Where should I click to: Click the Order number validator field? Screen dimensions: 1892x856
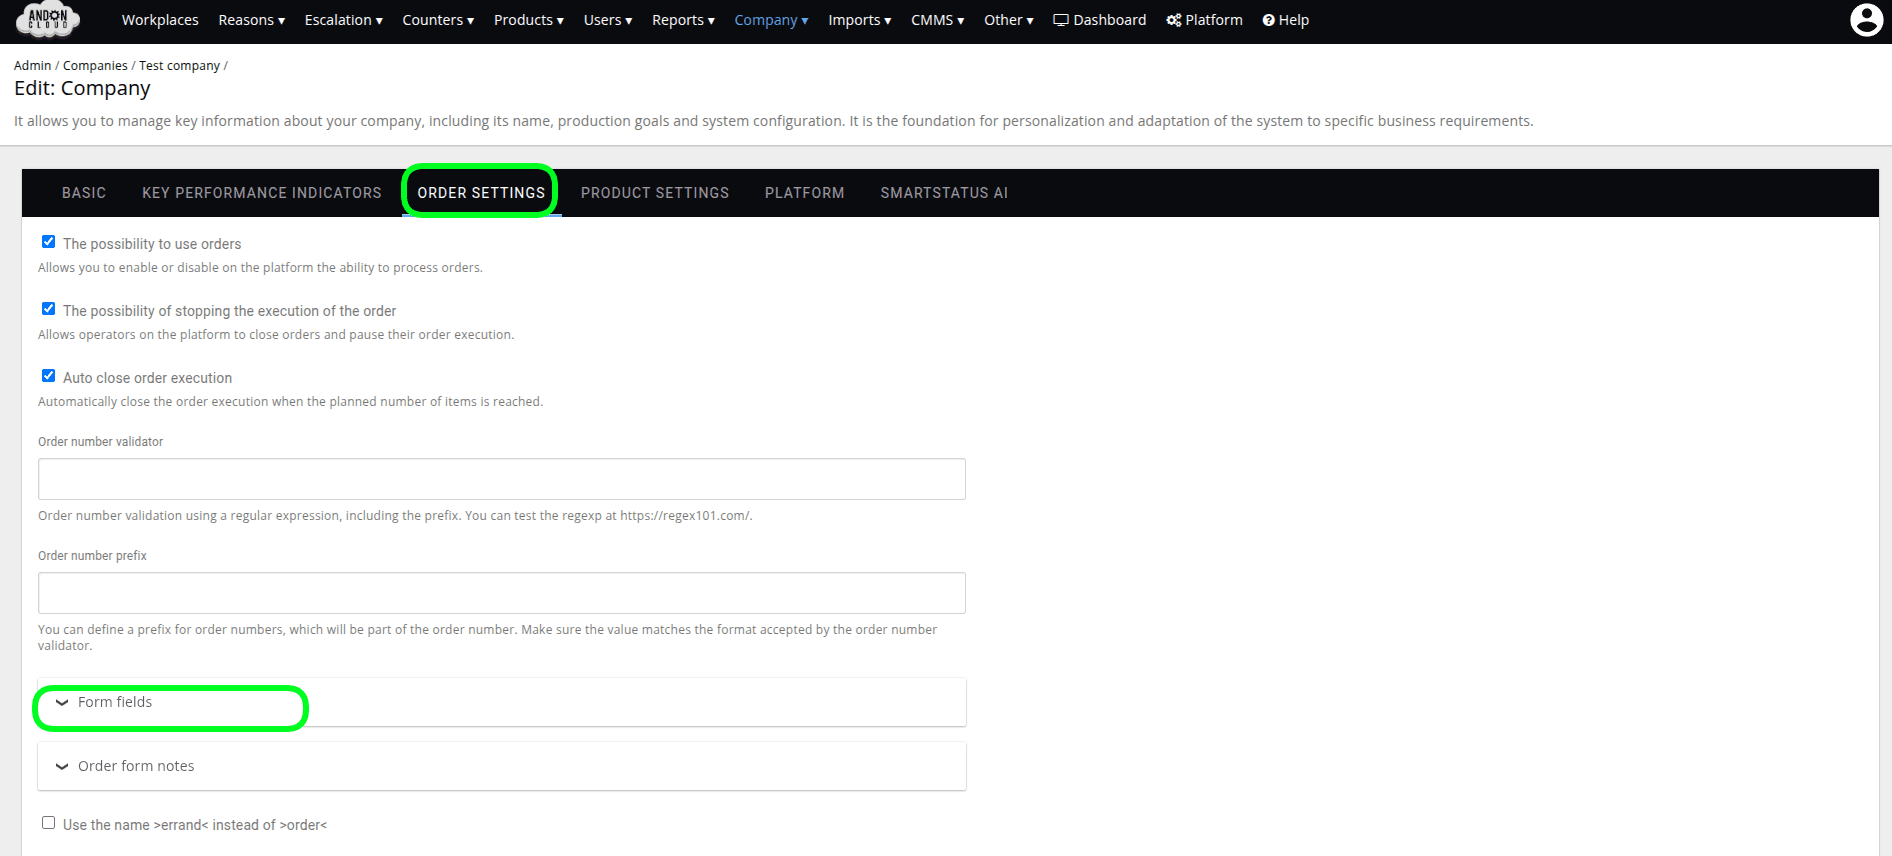pyautogui.click(x=501, y=479)
